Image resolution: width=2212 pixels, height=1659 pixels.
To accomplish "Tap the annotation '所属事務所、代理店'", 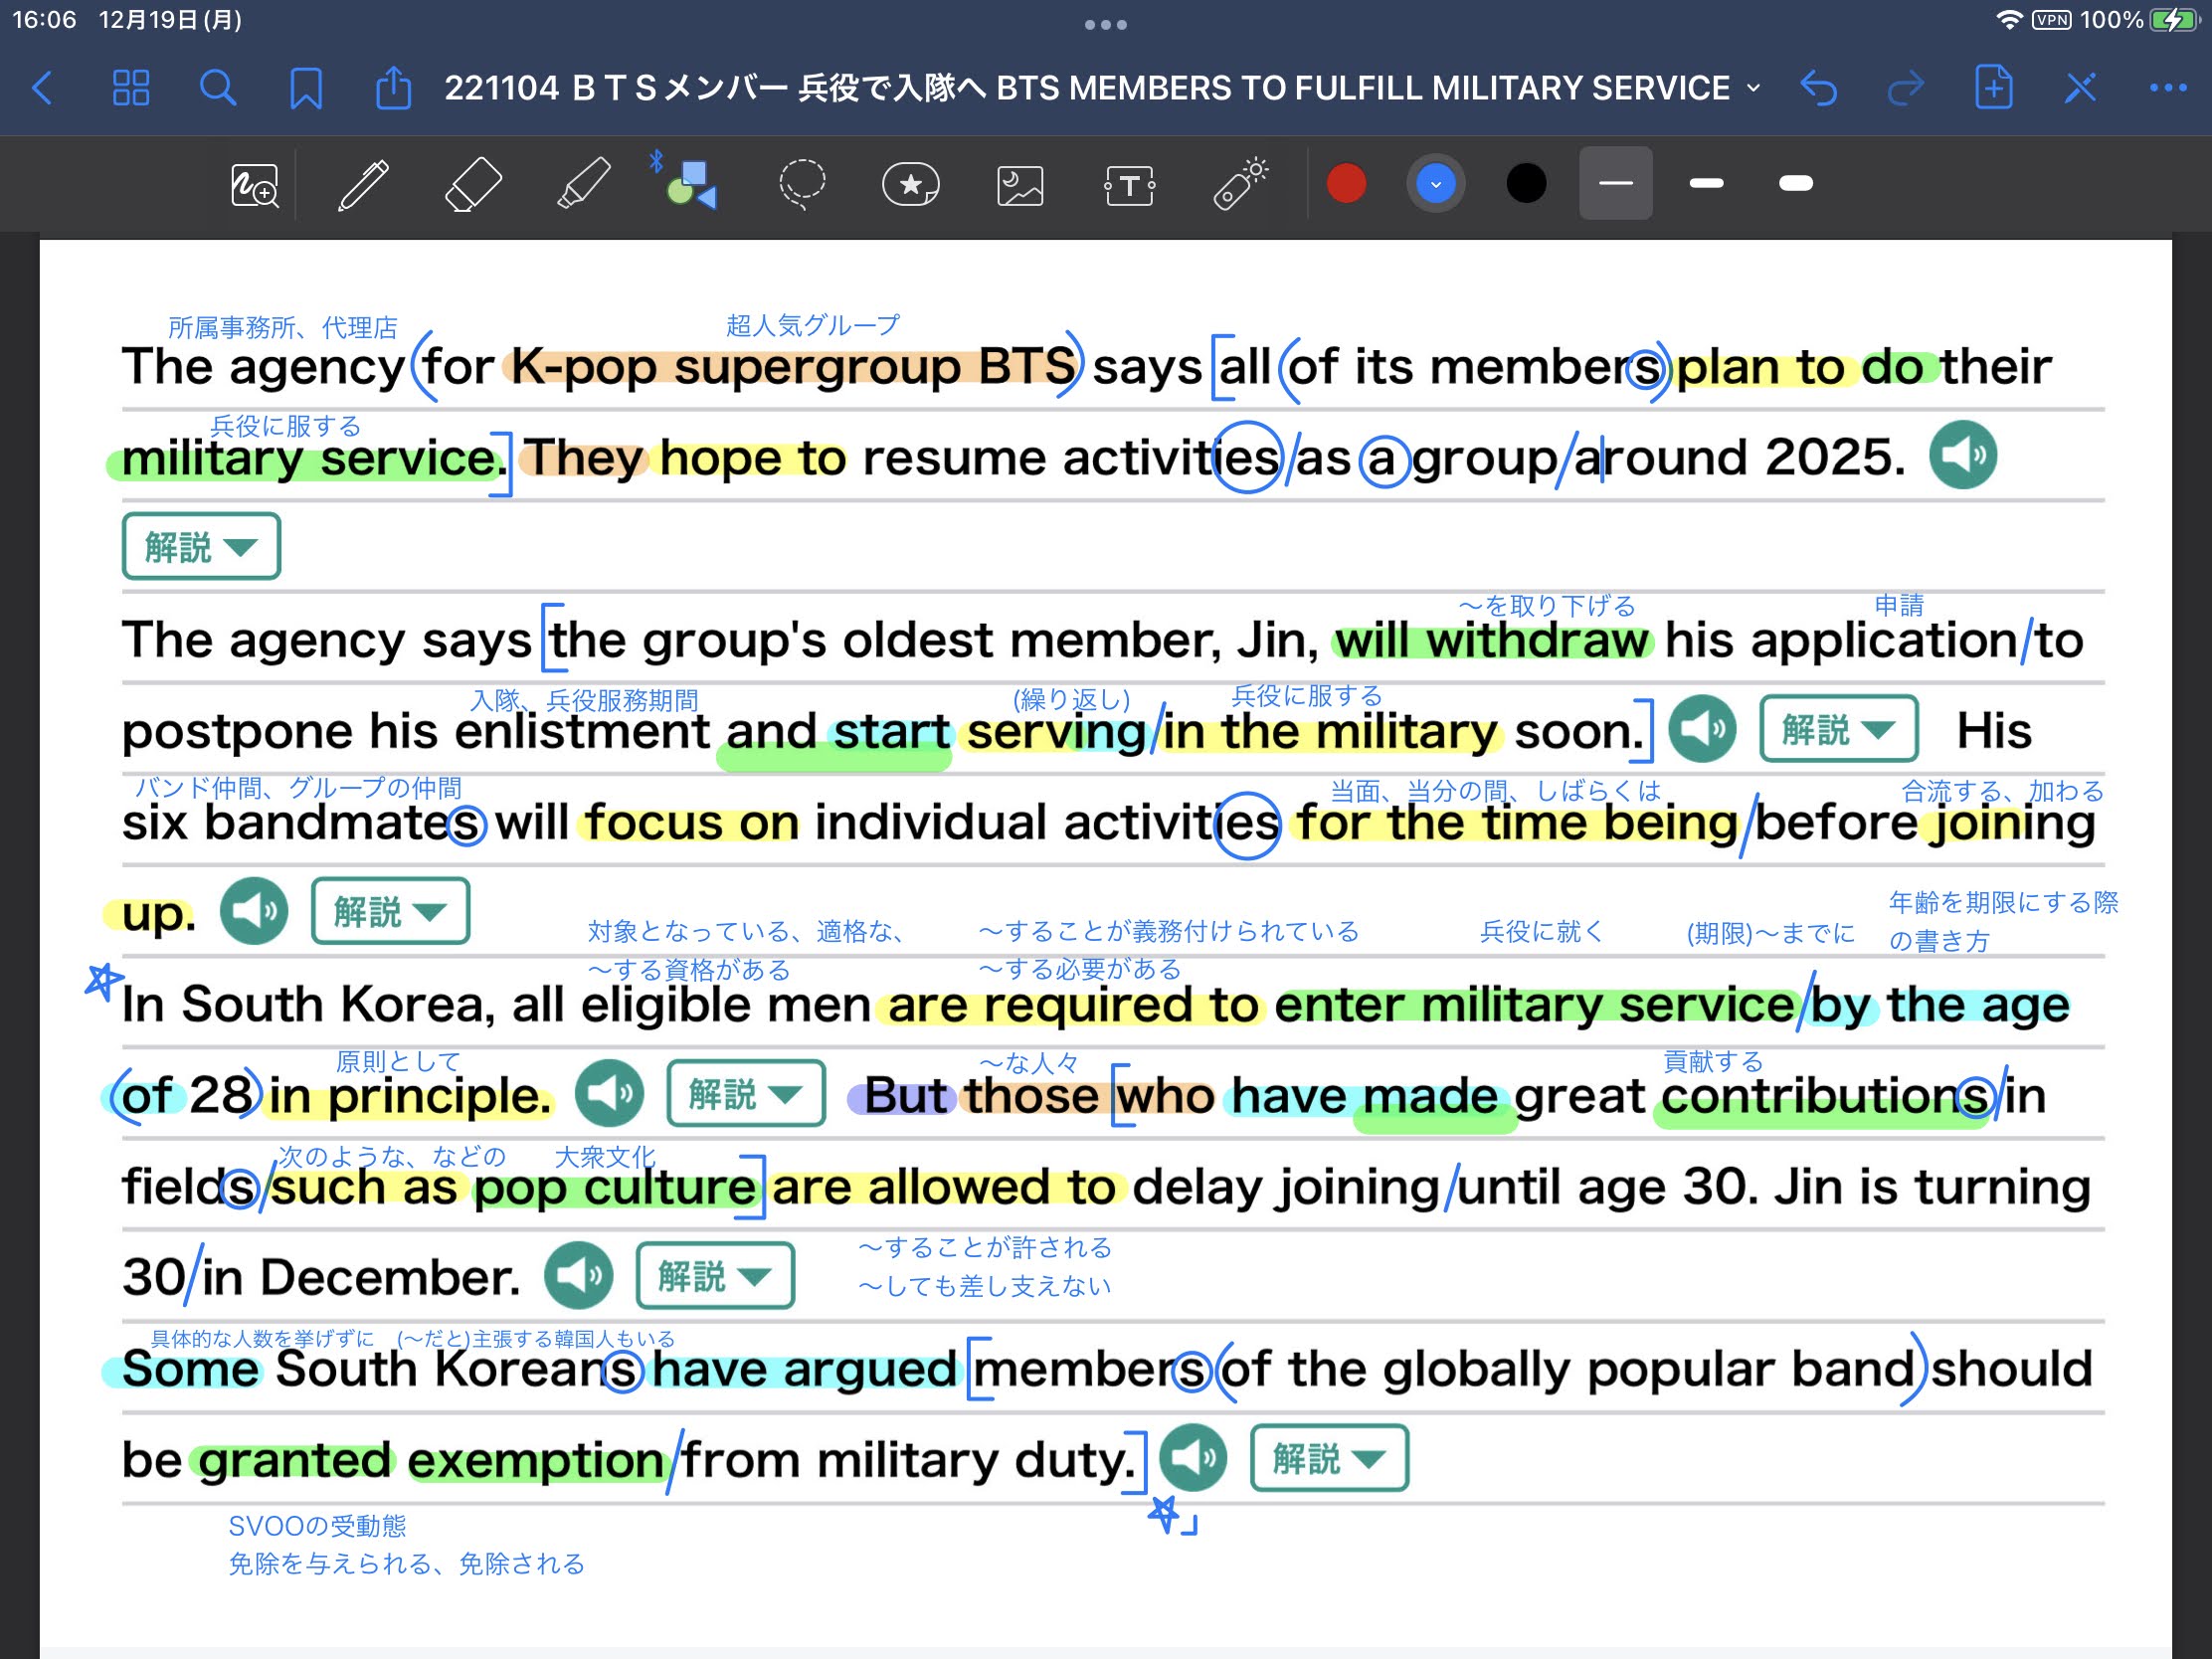I will coord(283,327).
